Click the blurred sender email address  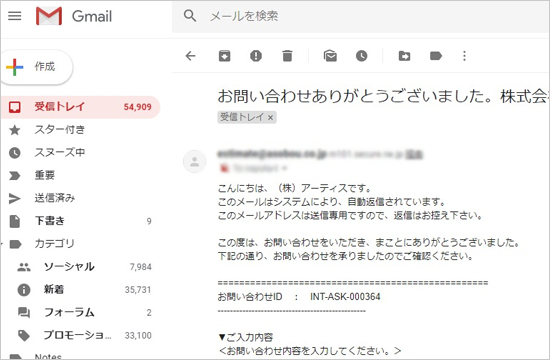tap(272, 154)
